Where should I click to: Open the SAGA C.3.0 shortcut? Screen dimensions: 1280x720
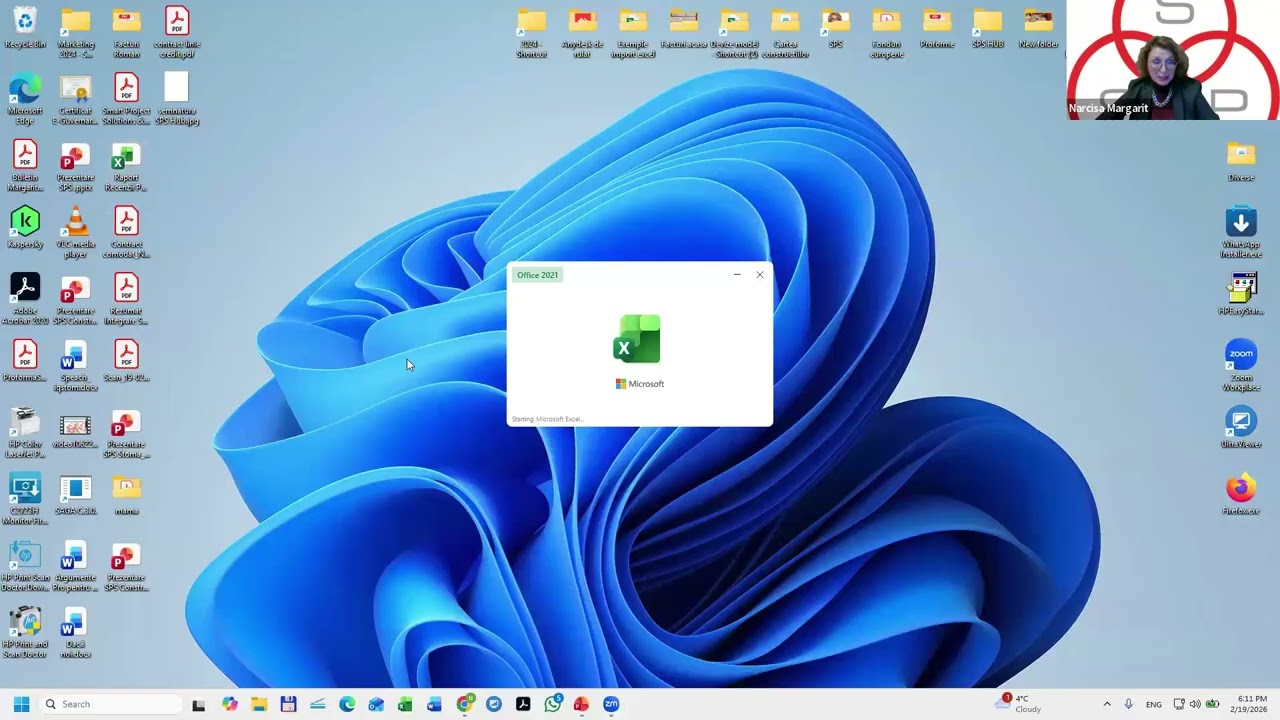pyautogui.click(x=75, y=494)
